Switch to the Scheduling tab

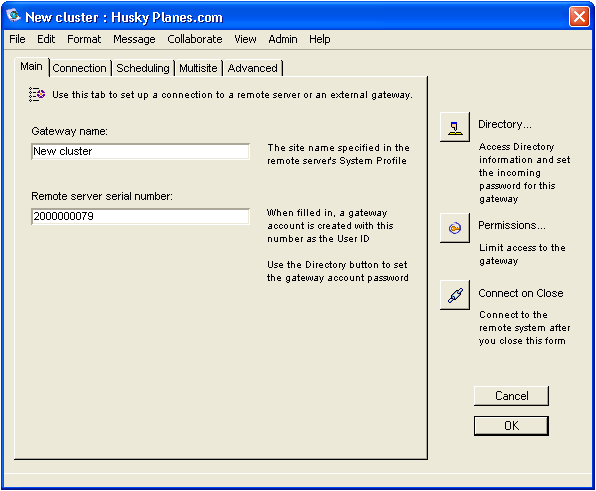[x=143, y=68]
